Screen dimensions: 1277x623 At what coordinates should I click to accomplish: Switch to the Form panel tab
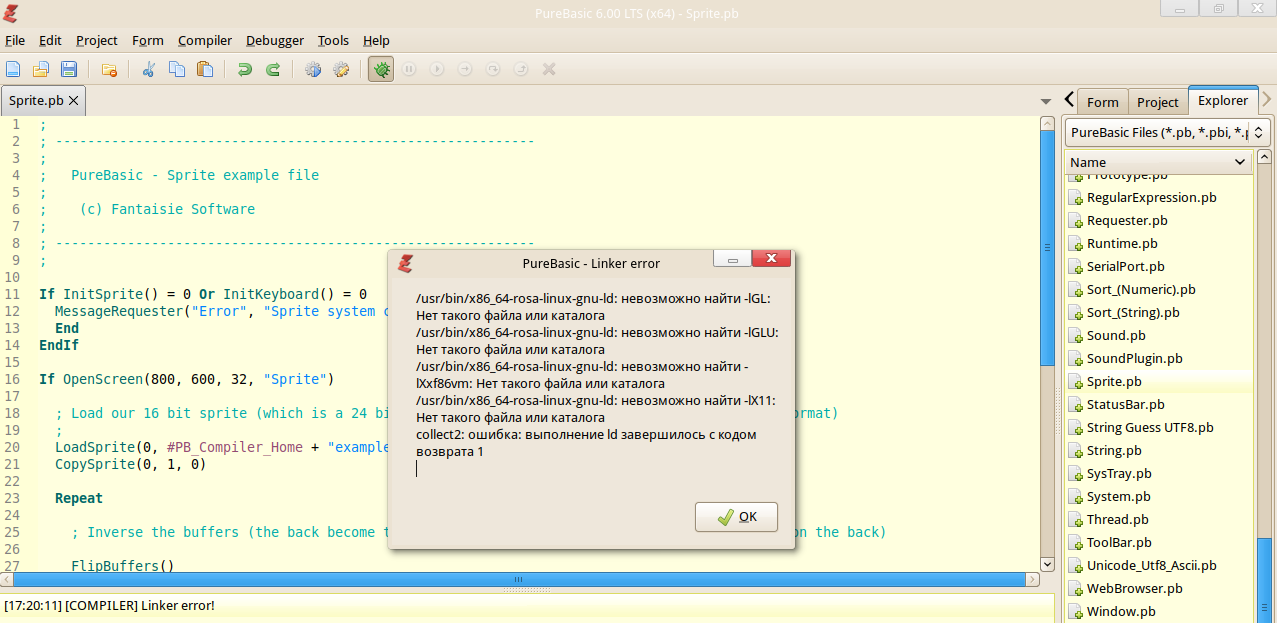coord(1103,102)
